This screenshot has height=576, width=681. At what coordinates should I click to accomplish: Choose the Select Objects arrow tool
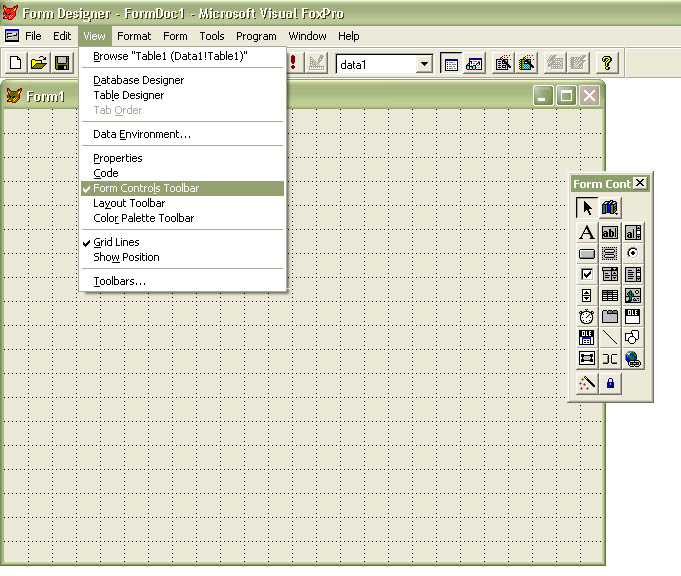tap(587, 208)
